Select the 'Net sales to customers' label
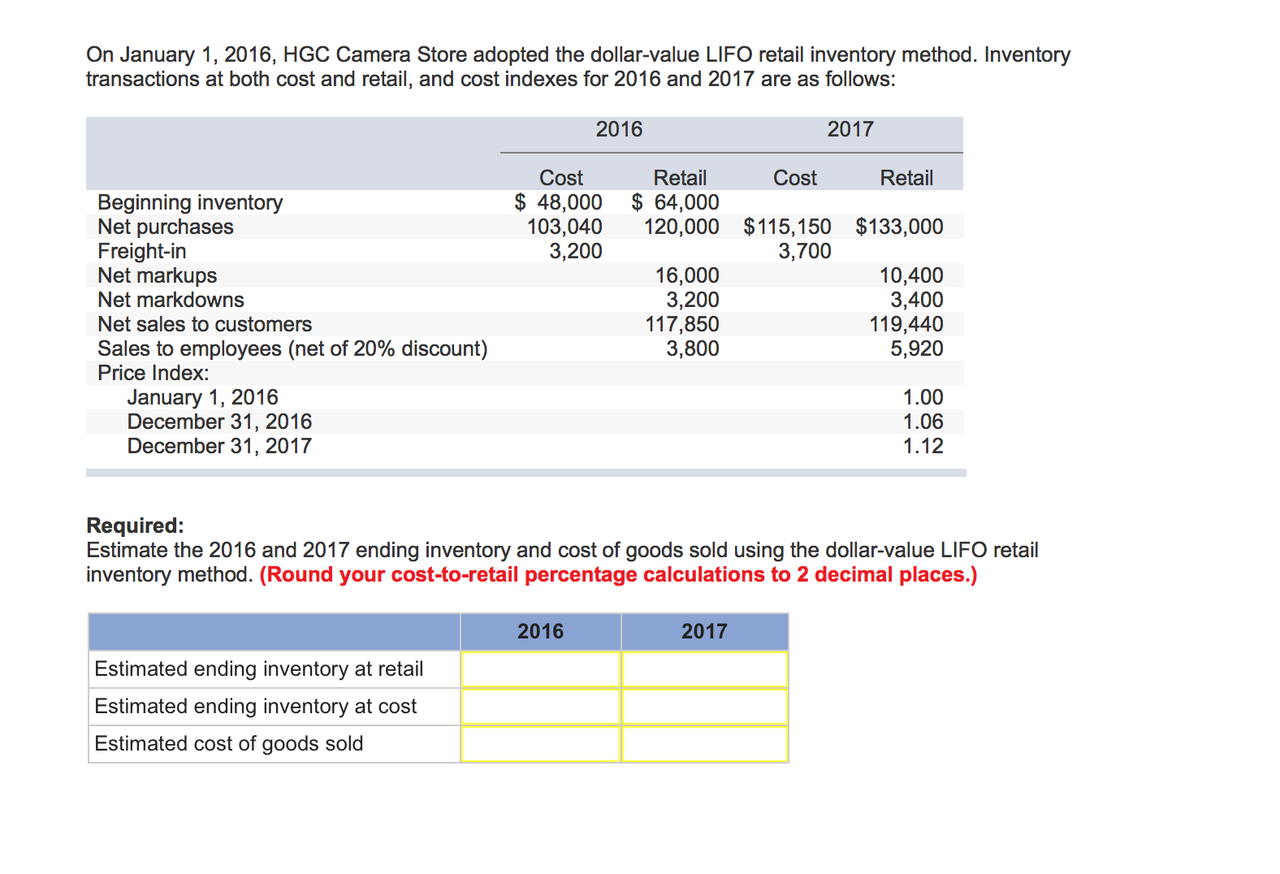The width and height of the screenshot is (1280, 874). coord(205,324)
